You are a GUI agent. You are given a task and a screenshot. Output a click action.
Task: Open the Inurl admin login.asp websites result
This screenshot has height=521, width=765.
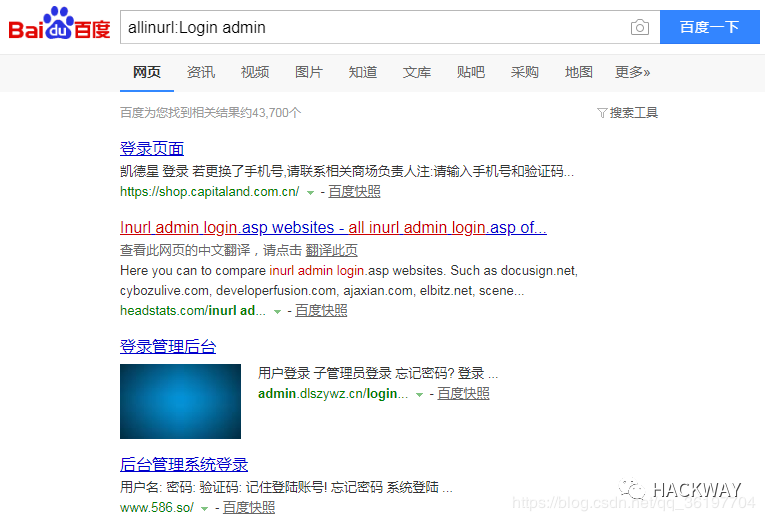tap(333, 228)
